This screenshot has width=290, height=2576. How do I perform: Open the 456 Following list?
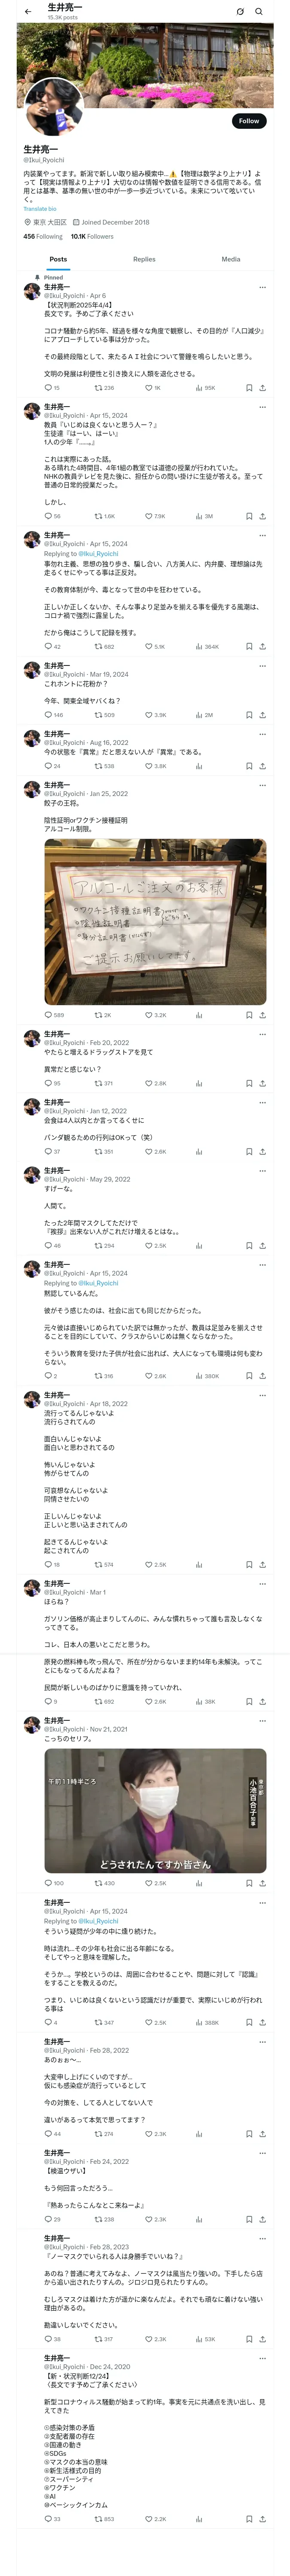tap(43, 237)
